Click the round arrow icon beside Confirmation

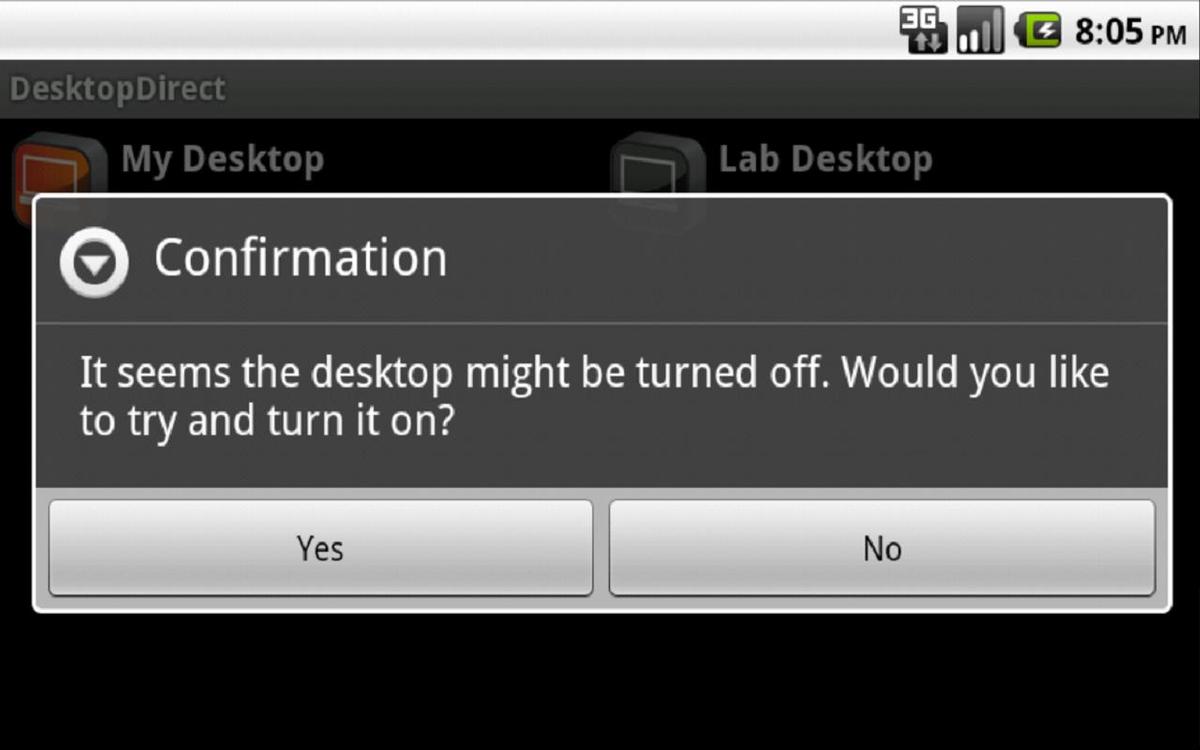(93, 263)
